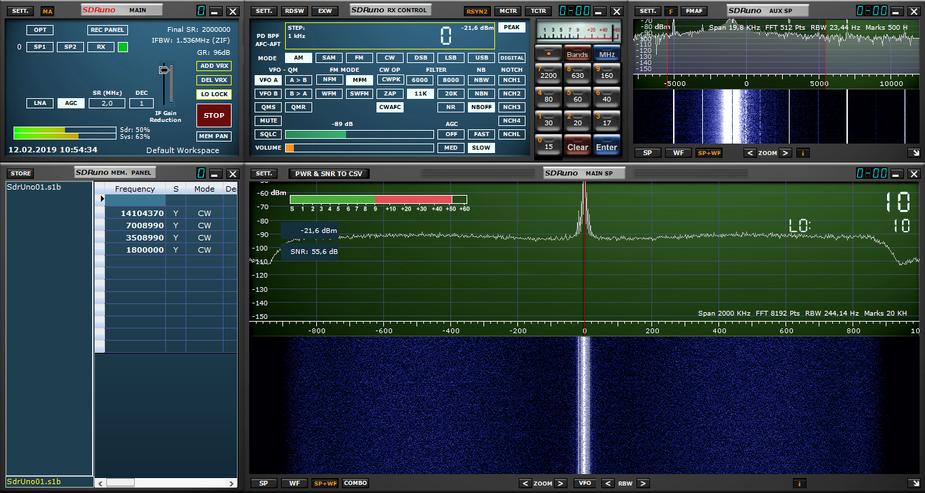Click the MCTR button

point(507,11)
